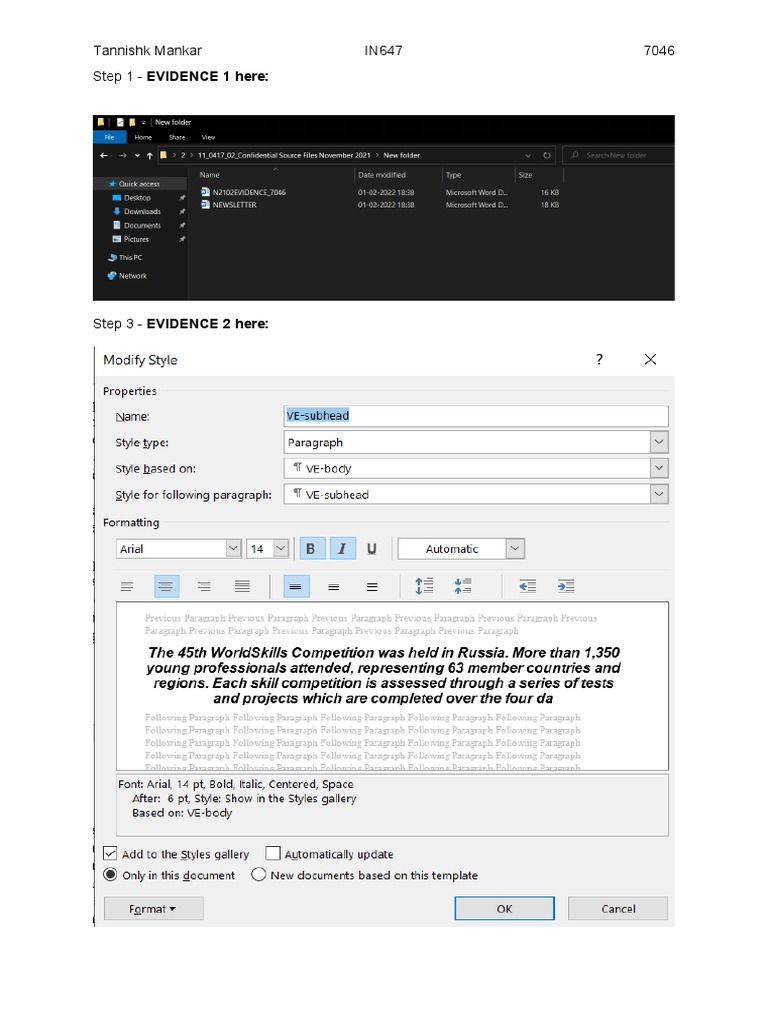The height and width of the screenshot is (1024, 768).
Task: Open Style based on dropdown
Action: (659, 468)
